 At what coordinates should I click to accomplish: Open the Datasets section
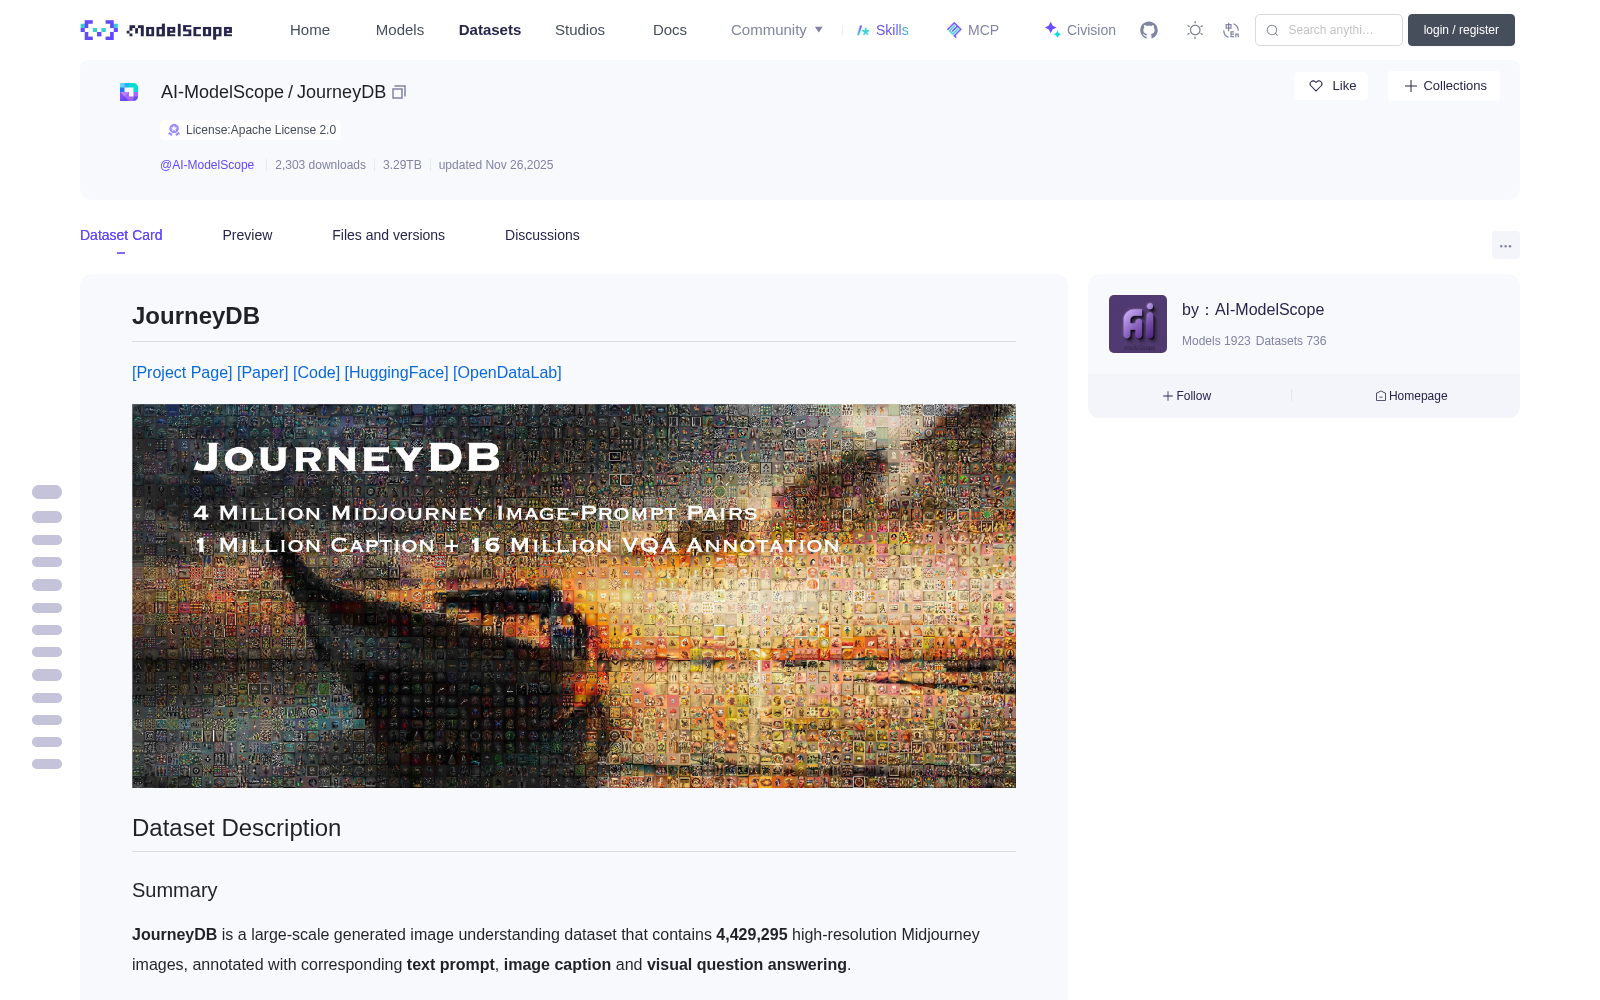pyautogui.click(x=490, y=30)
